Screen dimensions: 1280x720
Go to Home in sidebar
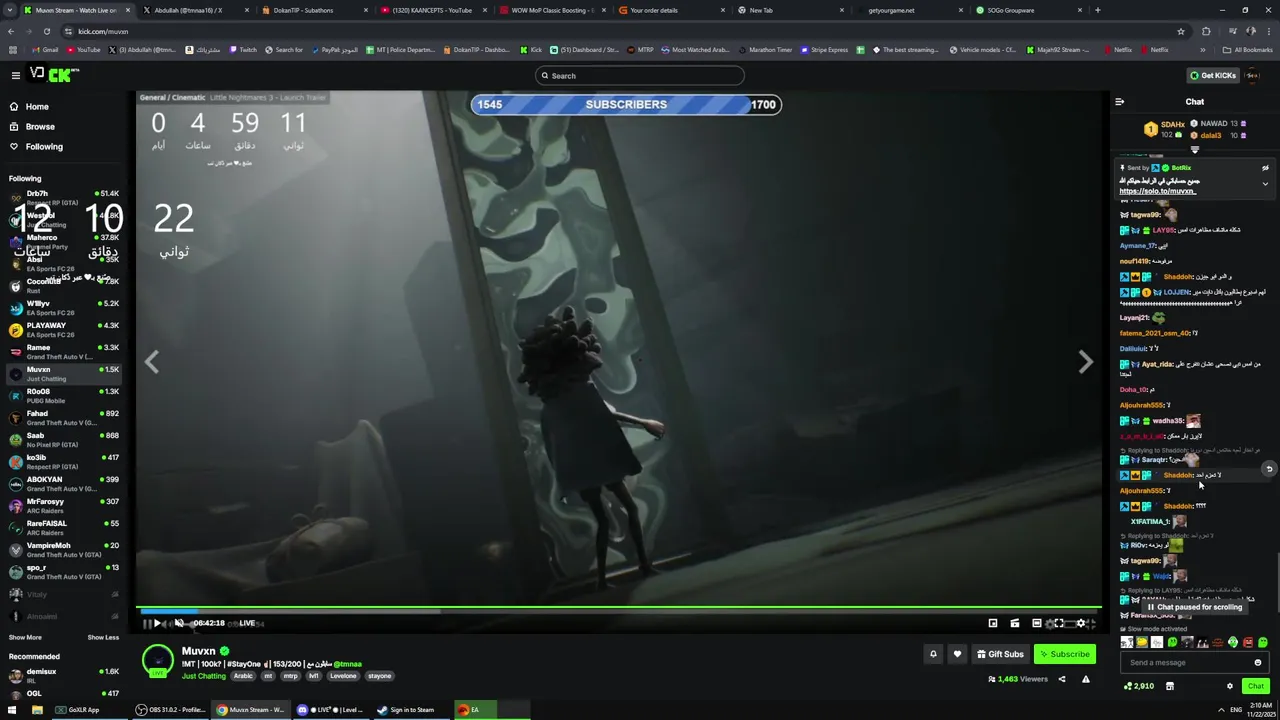[x=37, y=106]
